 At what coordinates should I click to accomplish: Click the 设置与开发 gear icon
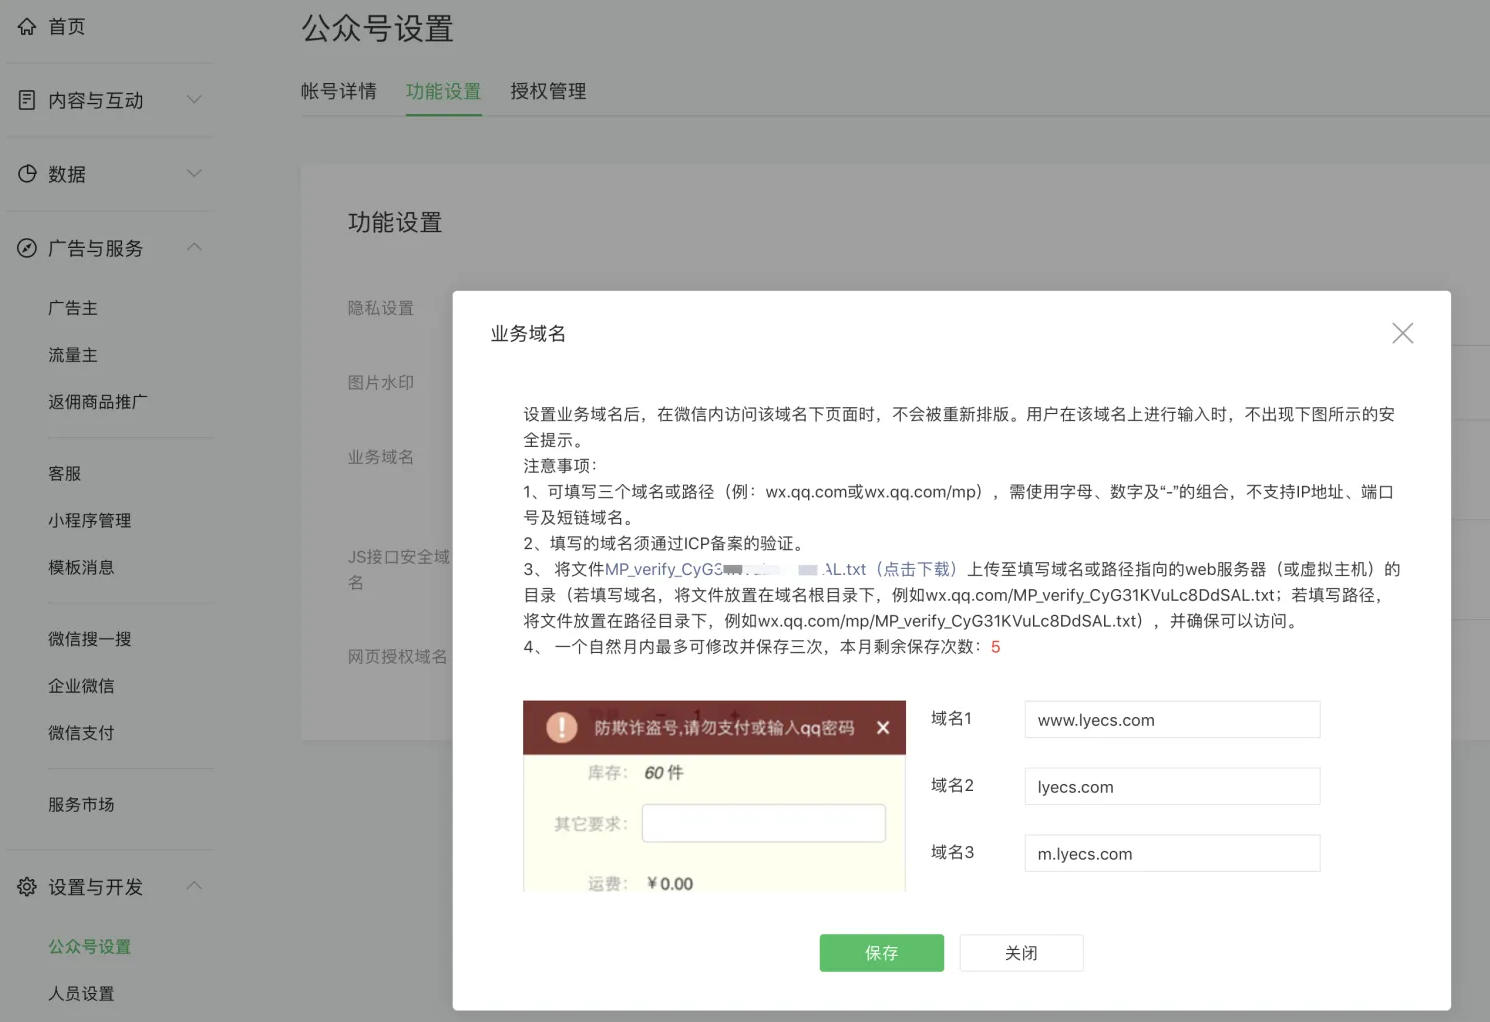(27, 887)
